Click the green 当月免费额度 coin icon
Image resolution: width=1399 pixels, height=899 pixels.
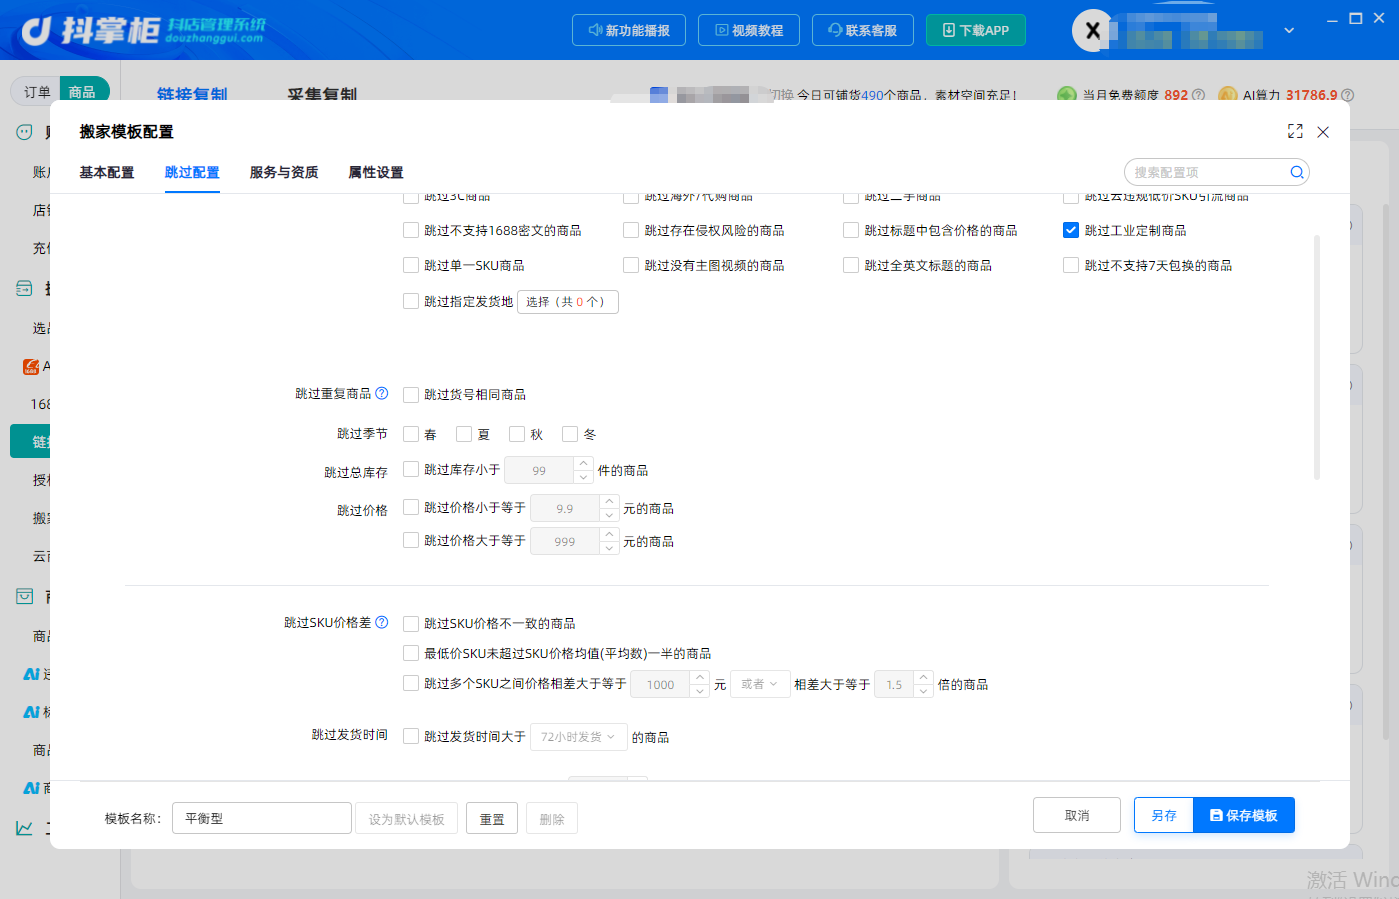(1067, 95)
